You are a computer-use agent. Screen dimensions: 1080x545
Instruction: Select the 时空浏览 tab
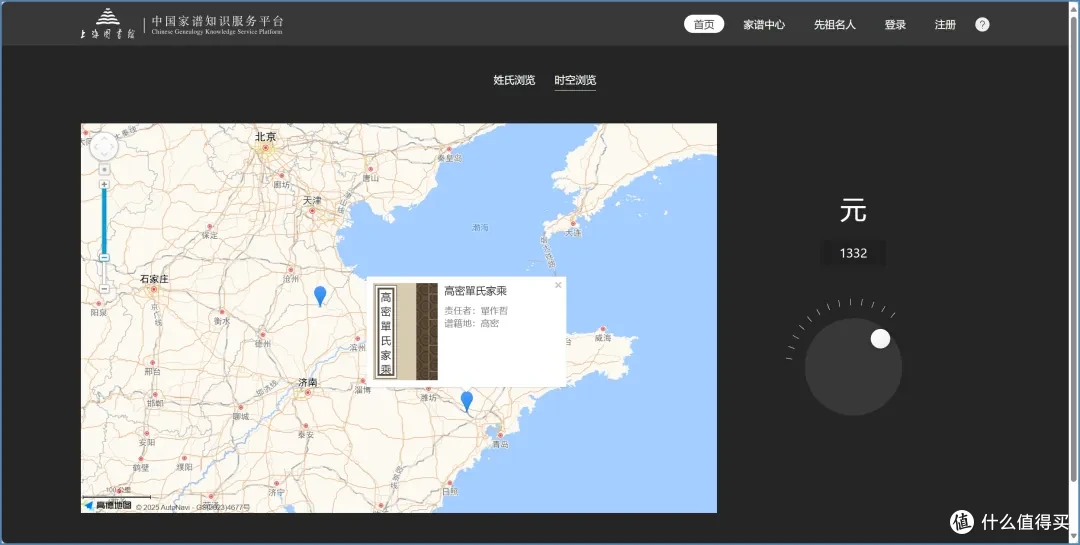tap(575, 80)
